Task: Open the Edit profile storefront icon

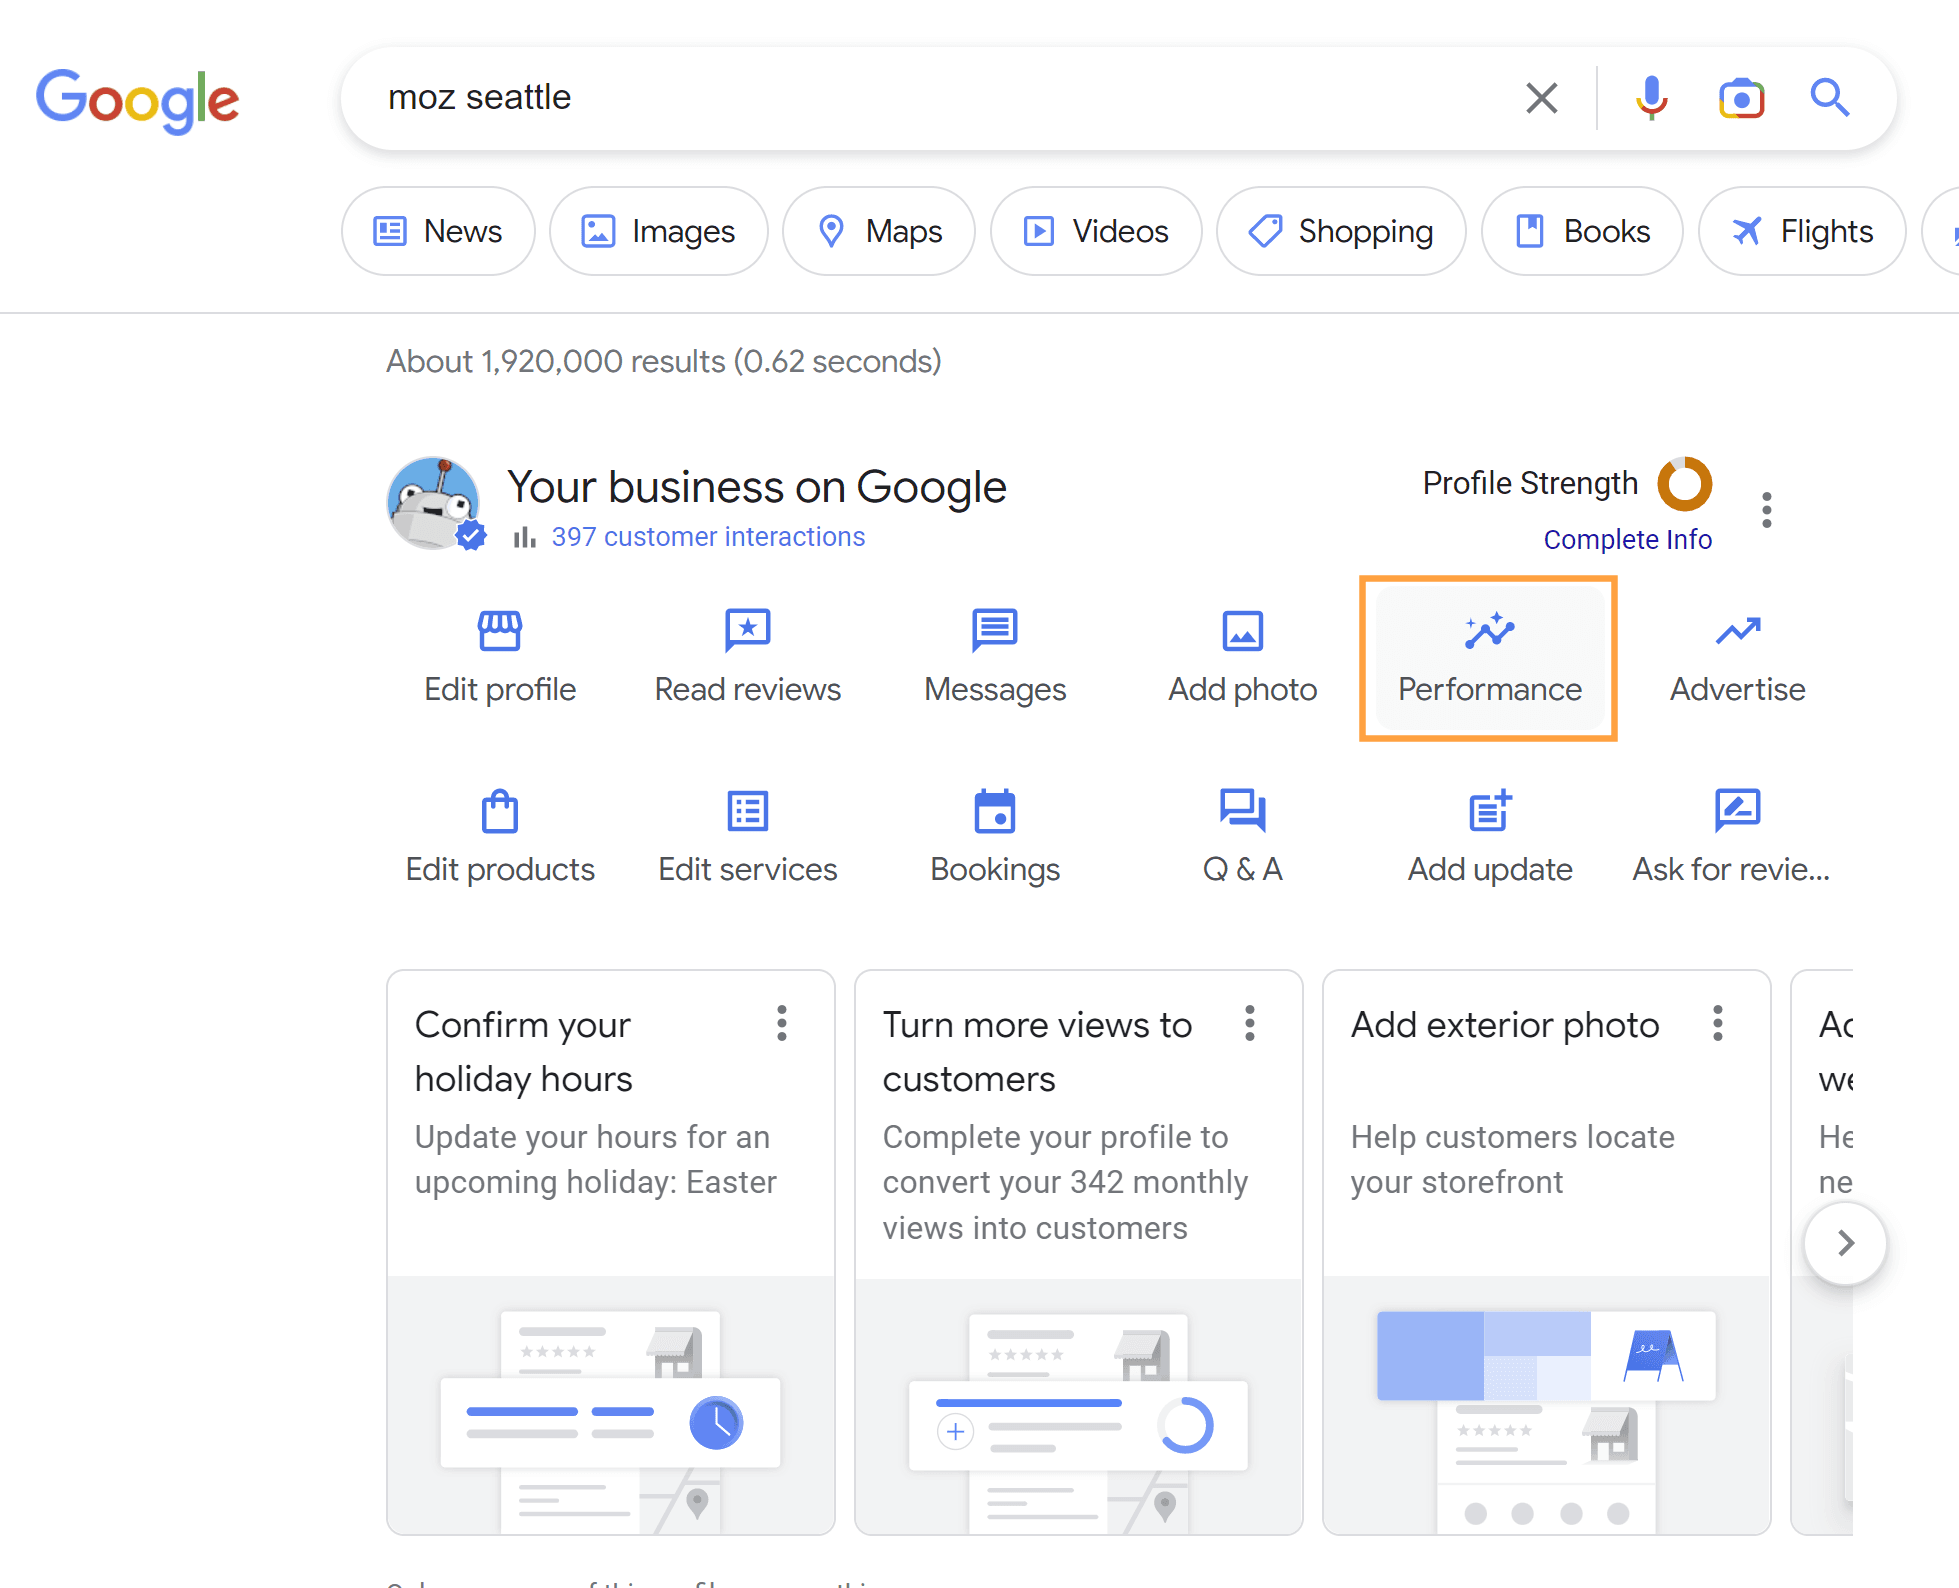Action: [x=499, y=631]
